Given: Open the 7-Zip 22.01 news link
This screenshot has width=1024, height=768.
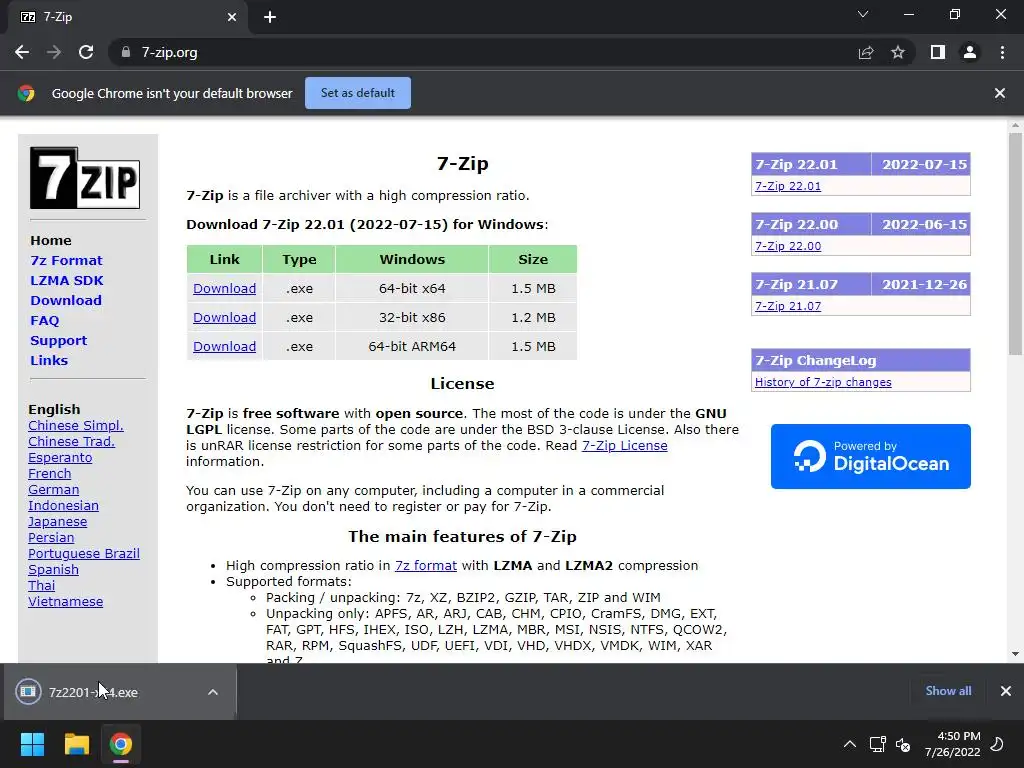Looking at the screenshot, I should pos(788,186).
